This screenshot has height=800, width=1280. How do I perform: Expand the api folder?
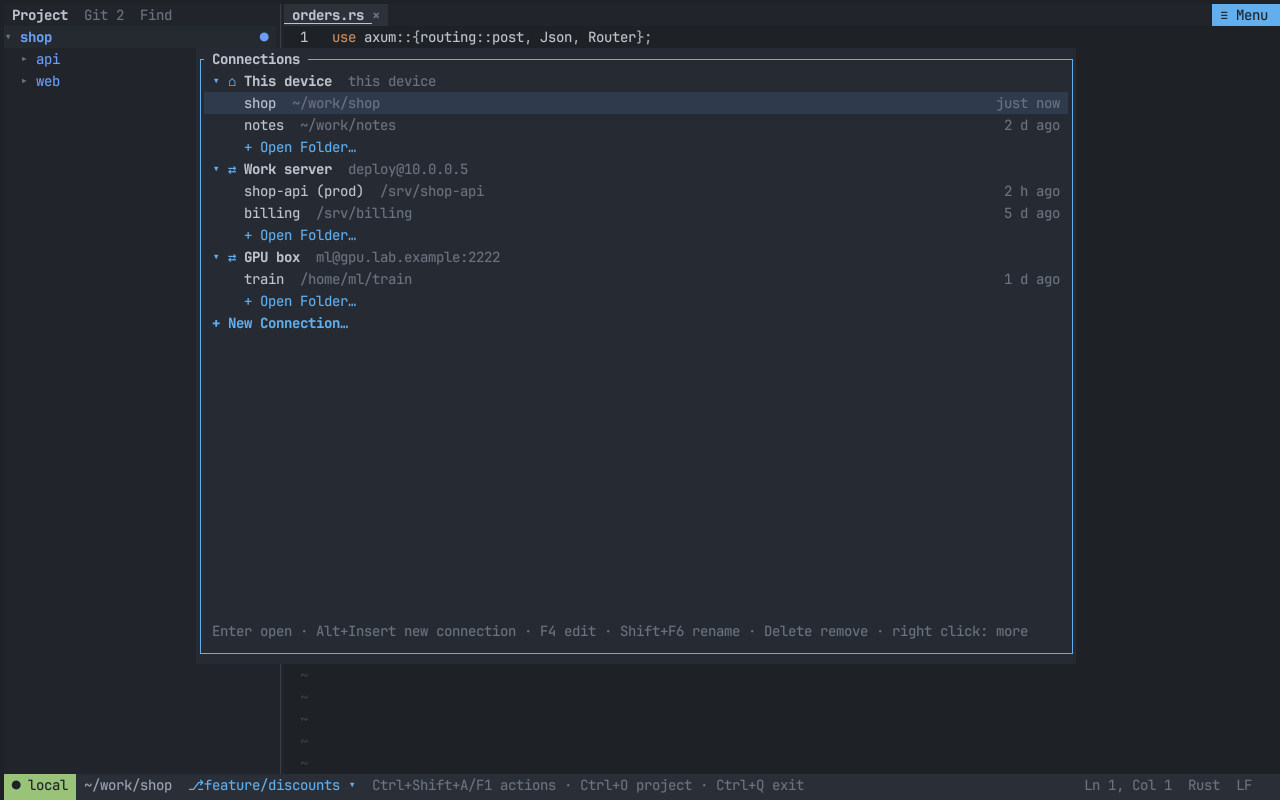pos(24,59)
